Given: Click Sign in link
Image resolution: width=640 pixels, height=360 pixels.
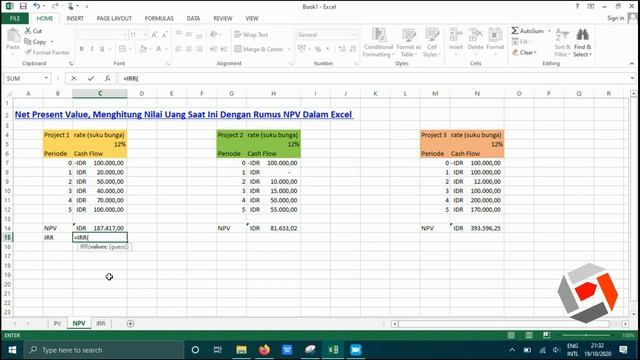Looking at the screenshot, I should point(615,18).
